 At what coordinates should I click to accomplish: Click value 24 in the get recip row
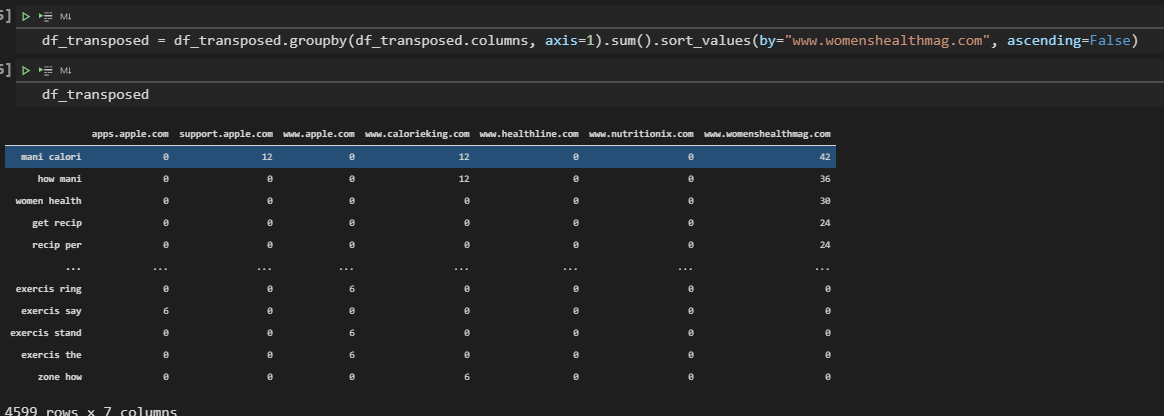pyautogui.click(x=825, y=223)
